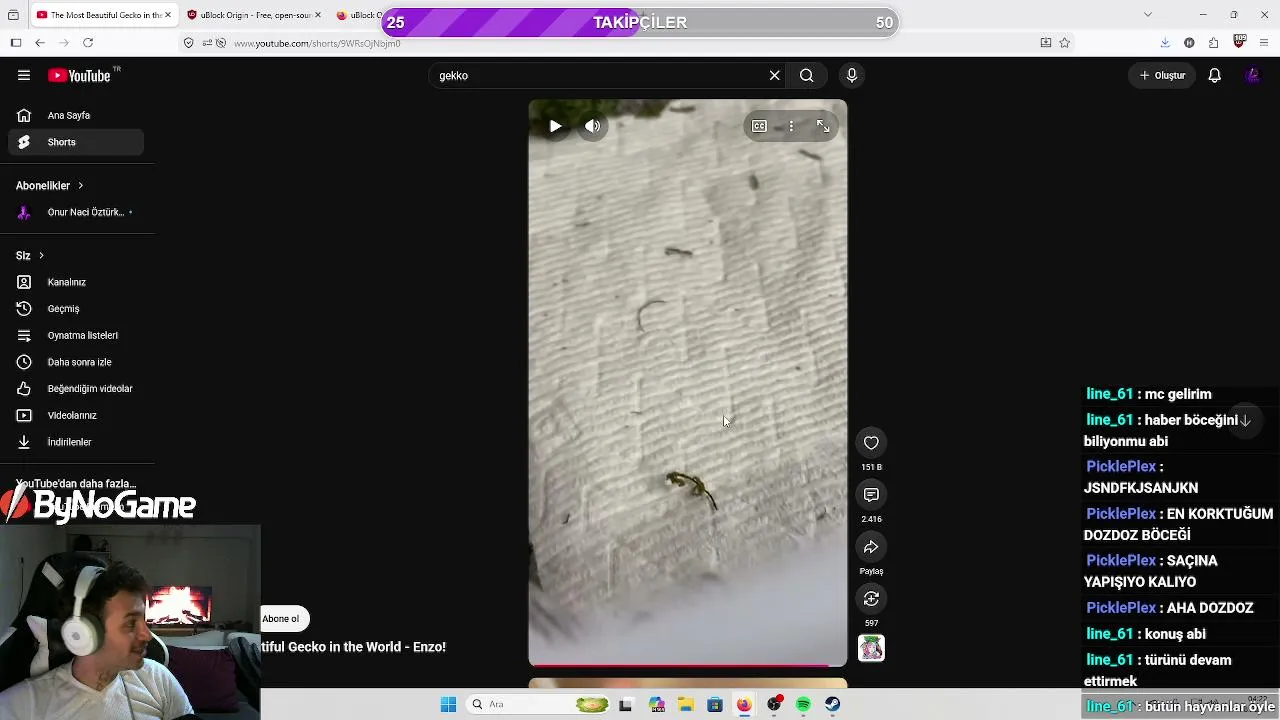Open Geçmiş watch history
1280x720 pixels.
(76, 309)
